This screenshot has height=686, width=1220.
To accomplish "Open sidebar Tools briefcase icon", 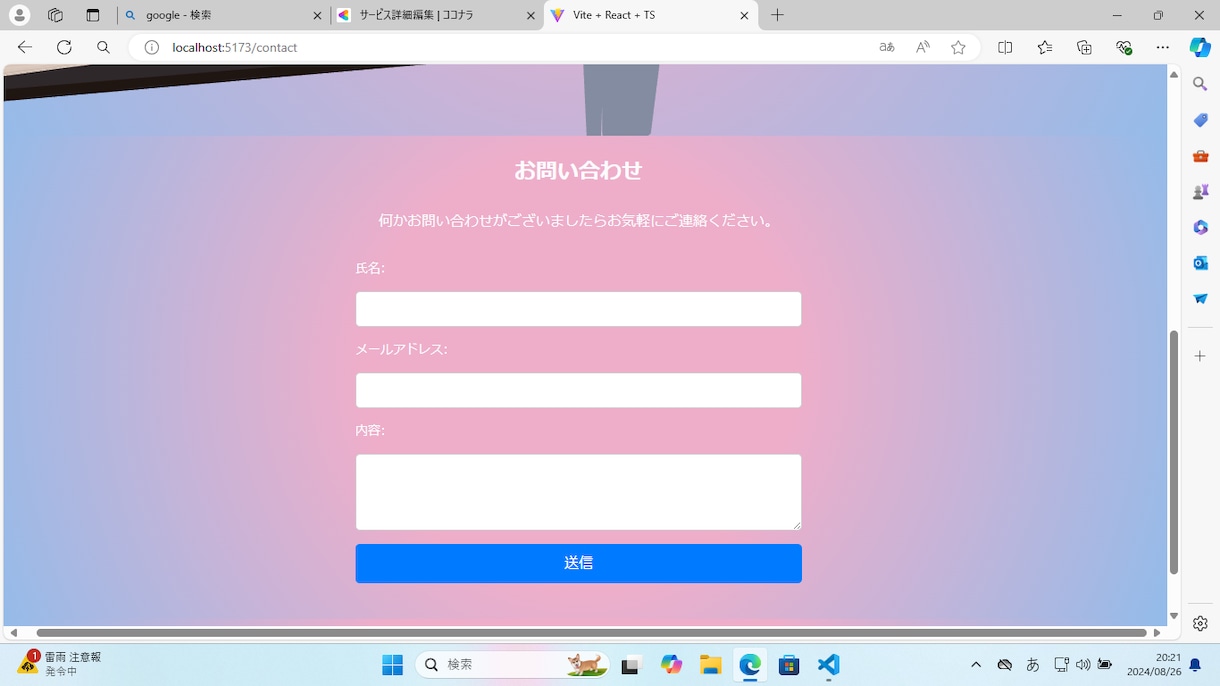I will (1200, 156).
